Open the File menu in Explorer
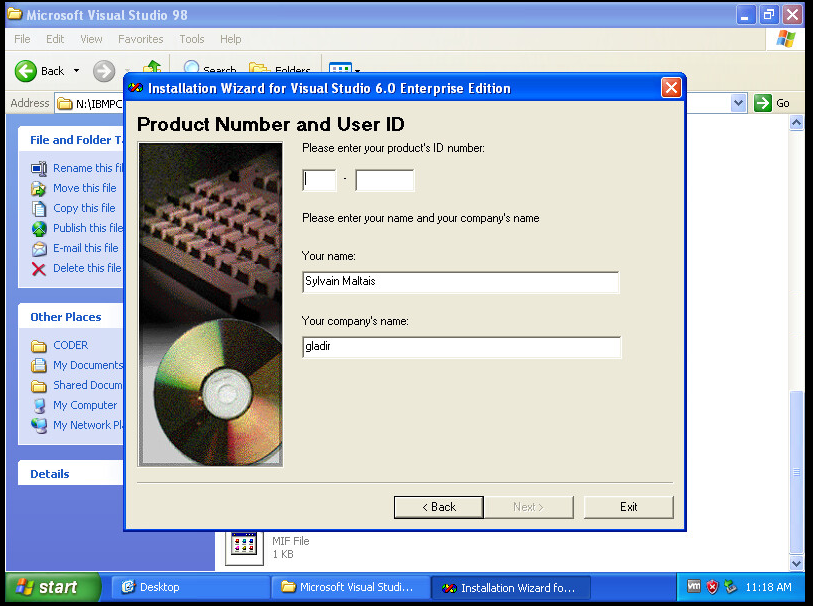This screenshot has height=606, width=813. point(22,39)
